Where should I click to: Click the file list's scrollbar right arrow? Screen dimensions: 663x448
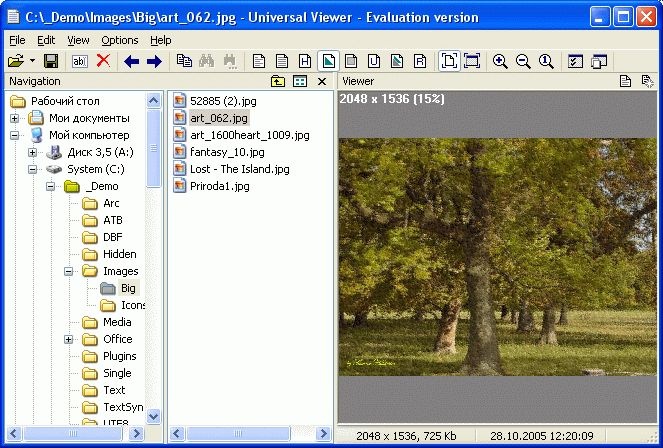tap(323, 434)
